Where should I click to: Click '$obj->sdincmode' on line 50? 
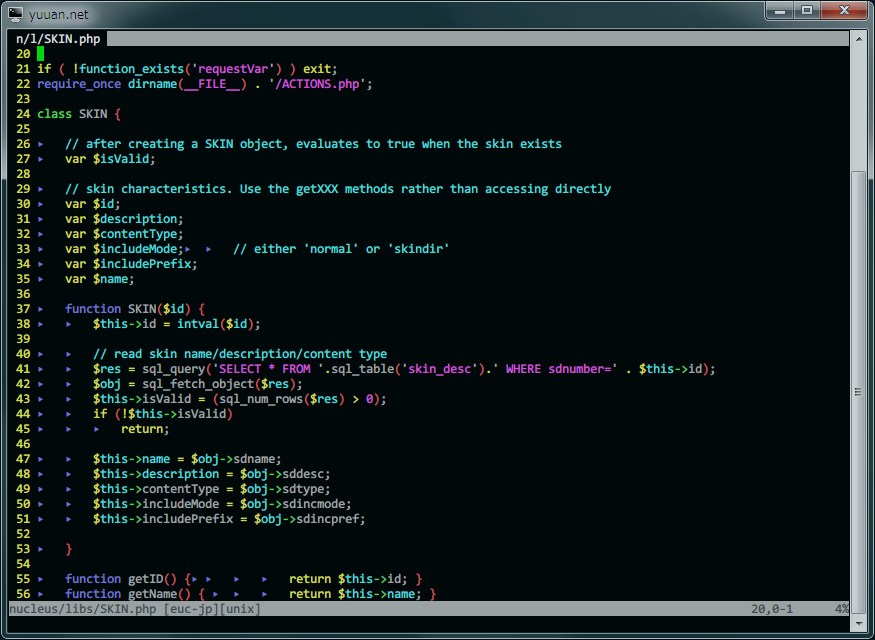(x=293, y=505)
